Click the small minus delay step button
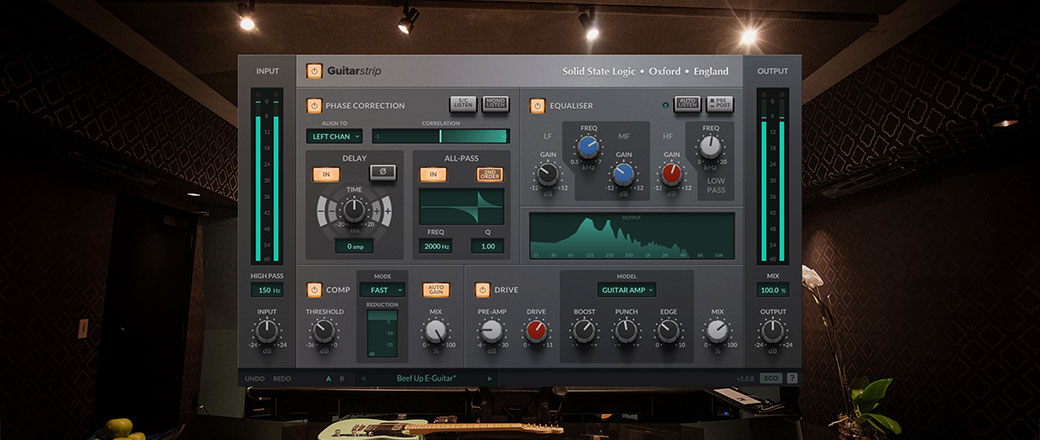Image resolution: width=1040 pixels, height=440 pixels. [x=333, y=212]
